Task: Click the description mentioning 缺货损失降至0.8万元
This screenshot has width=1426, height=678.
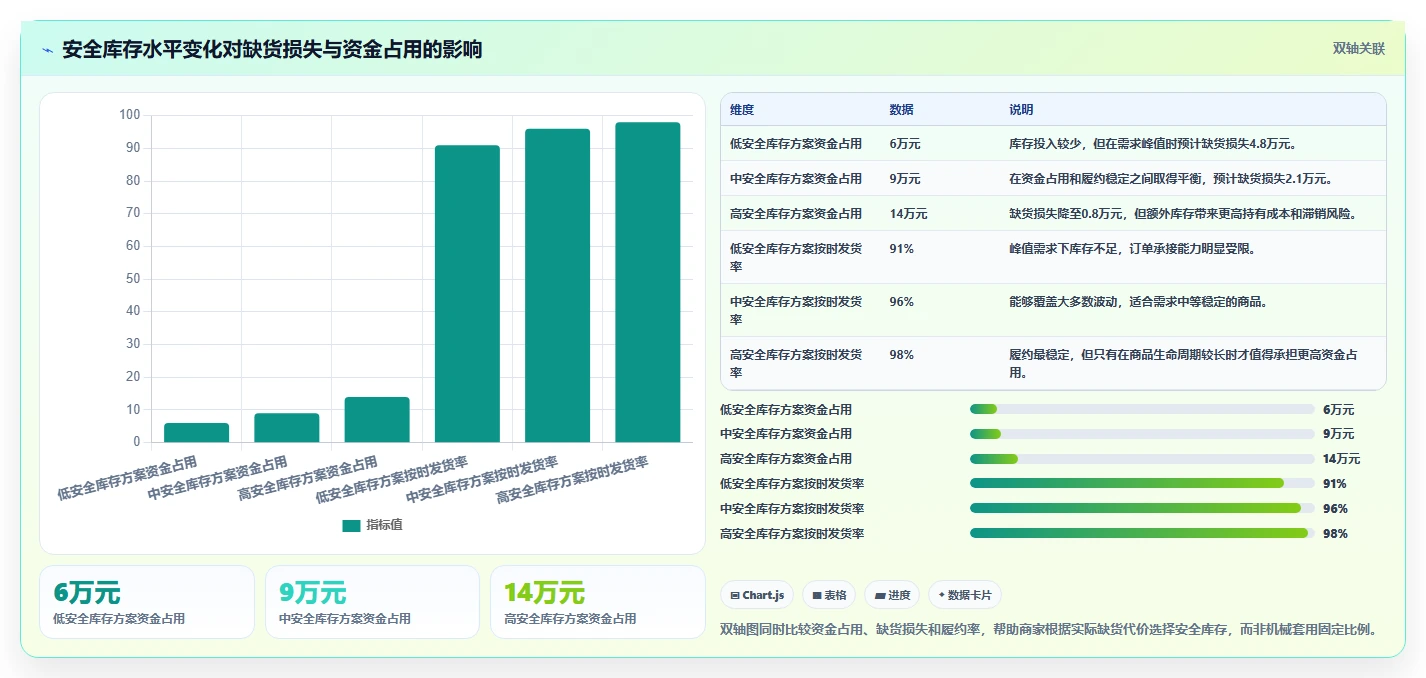Action: pos(1183,213)
